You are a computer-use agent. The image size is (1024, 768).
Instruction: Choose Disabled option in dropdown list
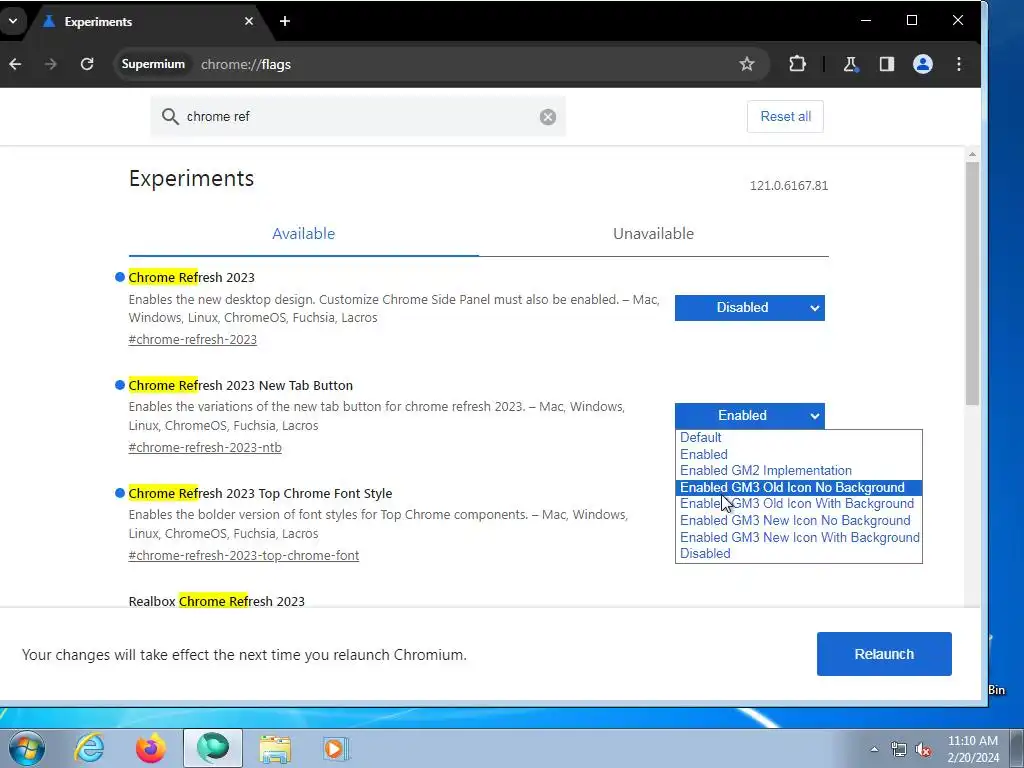point(799,554)
